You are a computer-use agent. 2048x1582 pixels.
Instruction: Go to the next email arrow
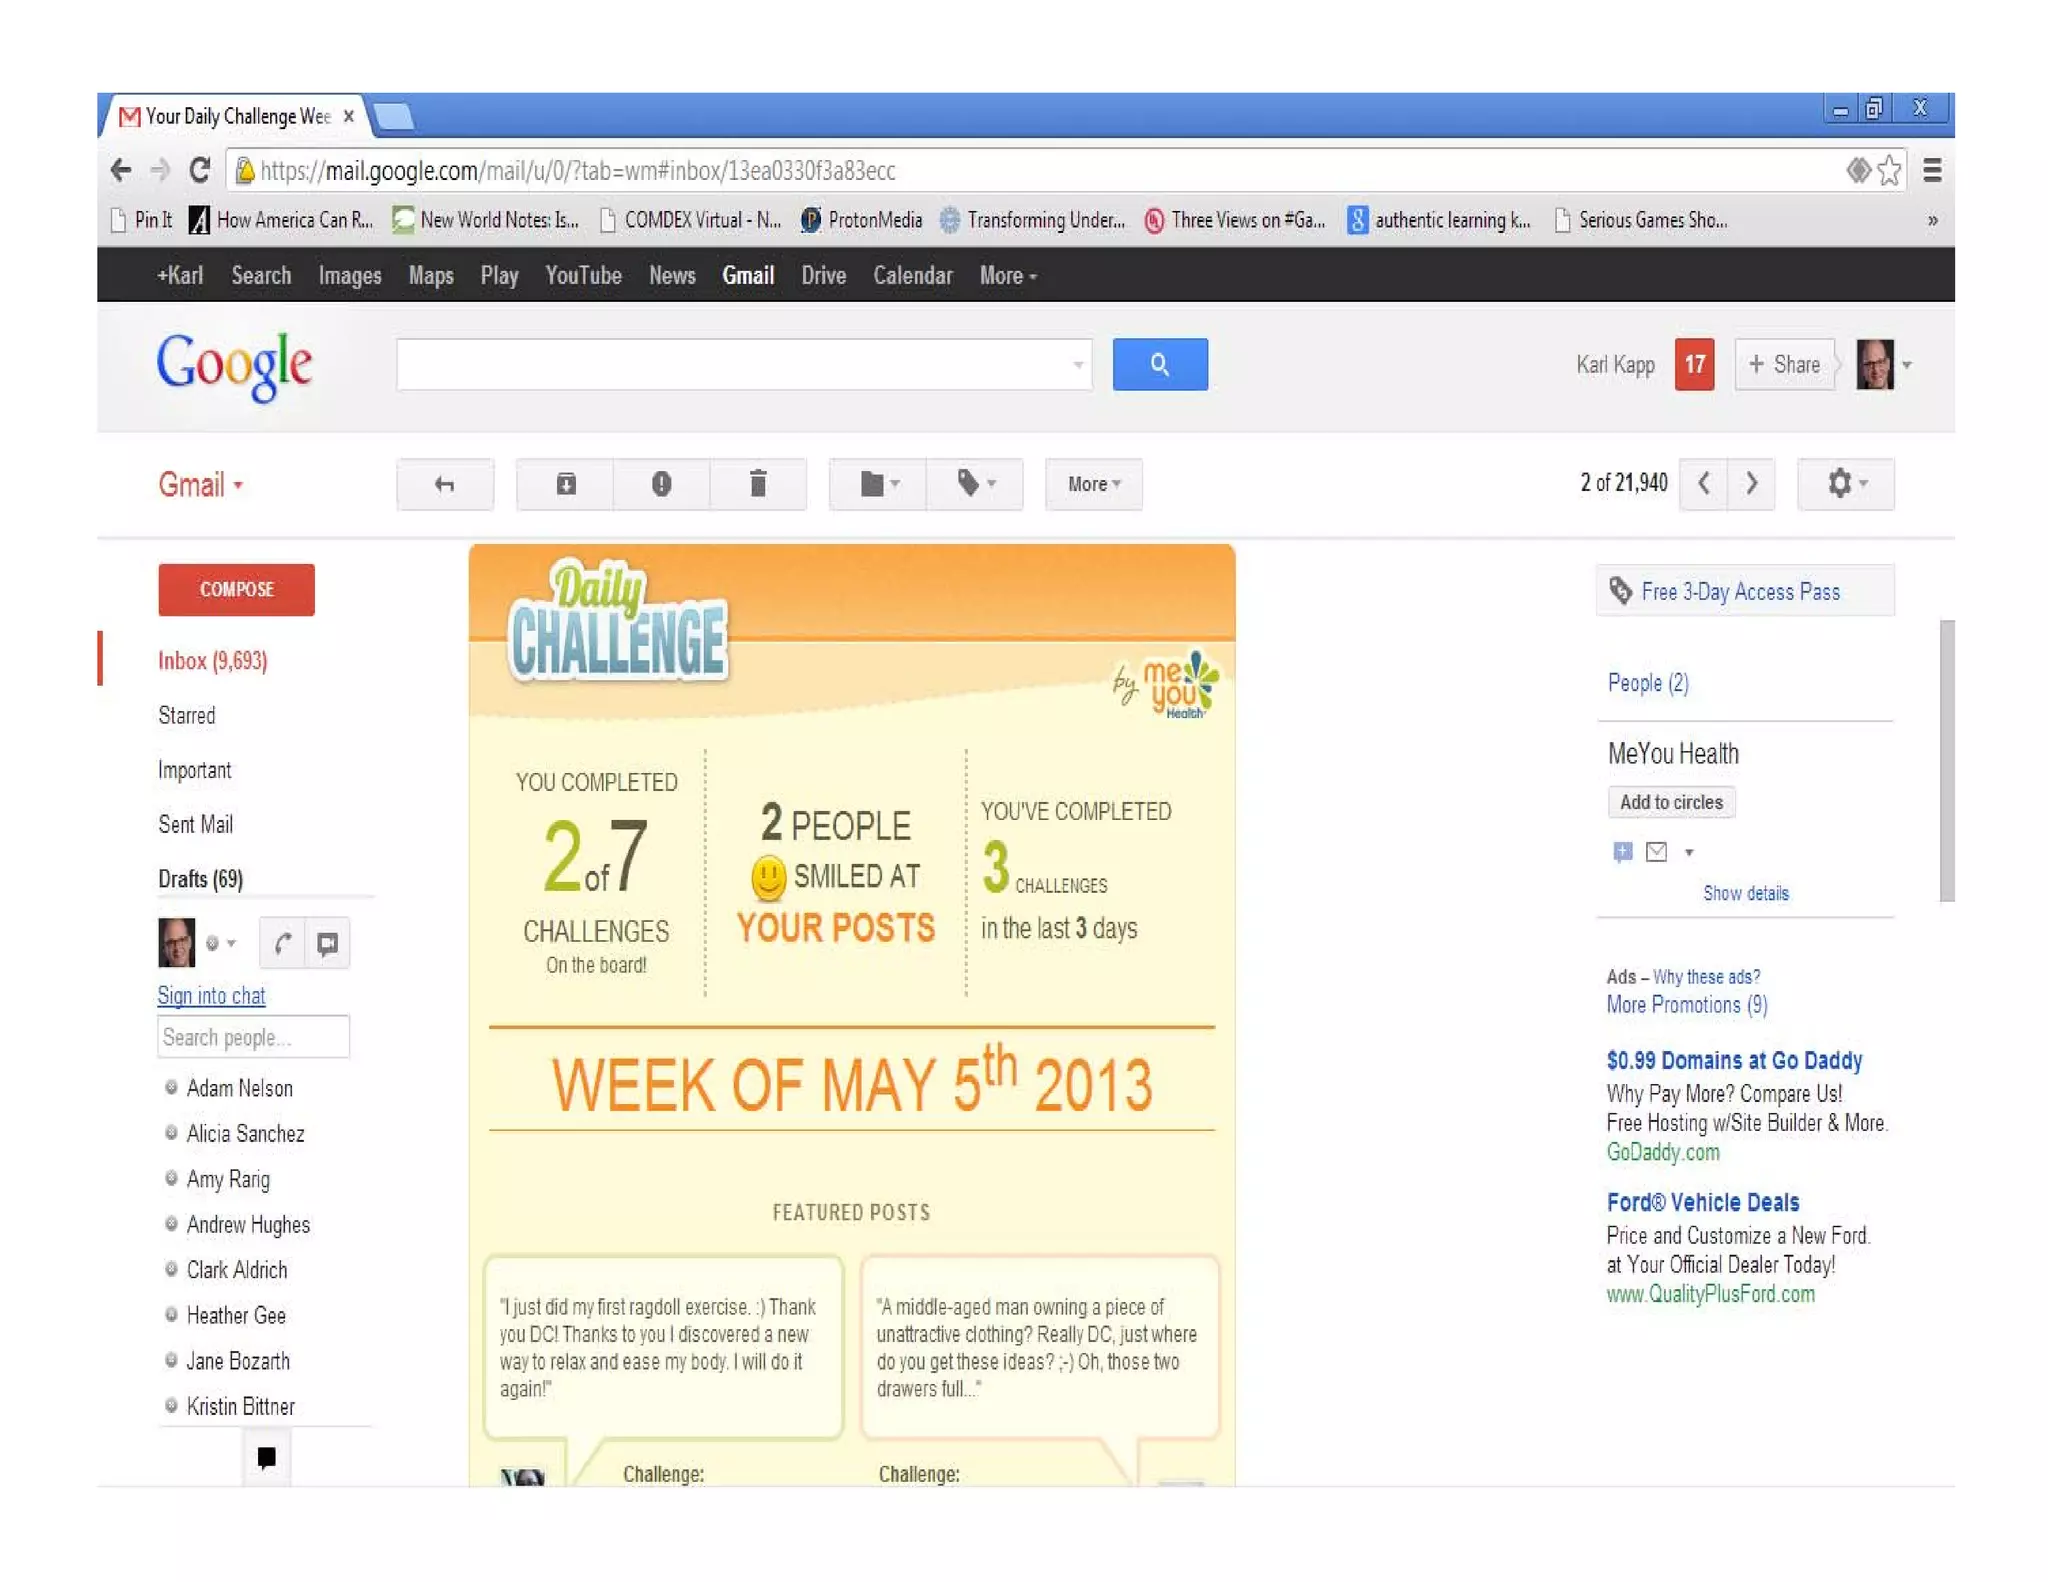pos(1751,484)
